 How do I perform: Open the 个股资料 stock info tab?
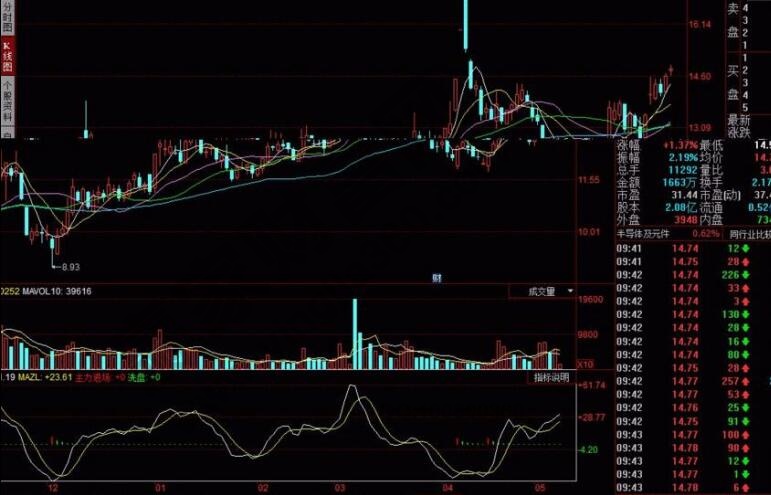[6, 102]
